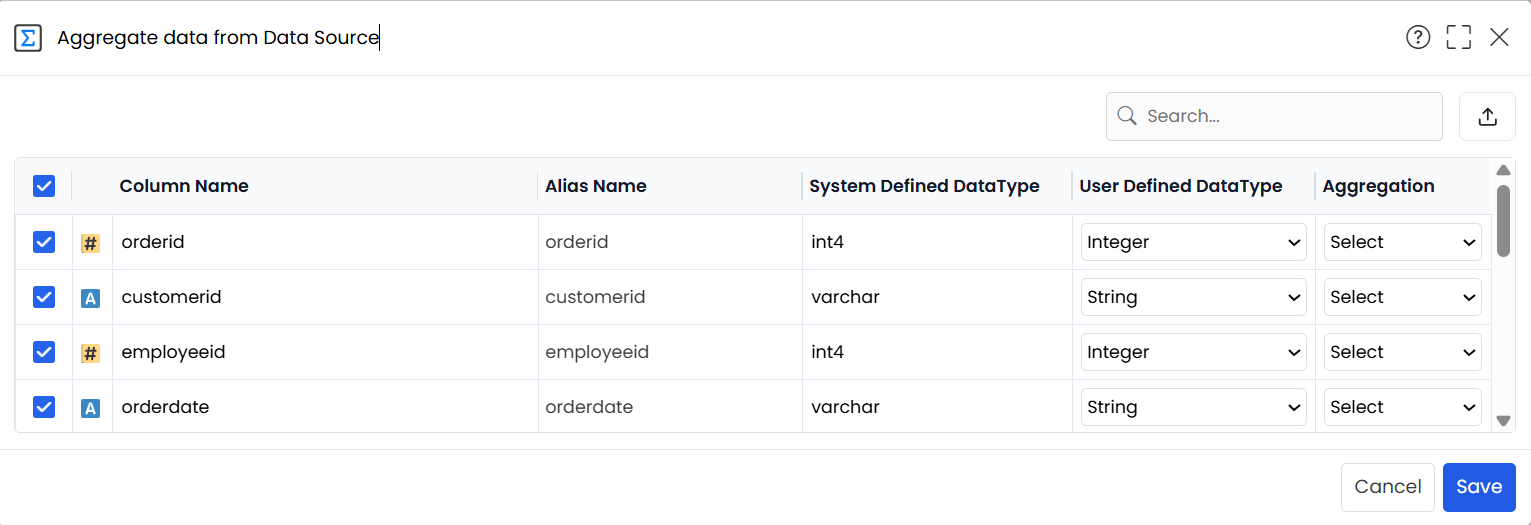Toggle the select-all checkbox in the header
Viewport: 1531px width, 525px height.
pos(44,186)
